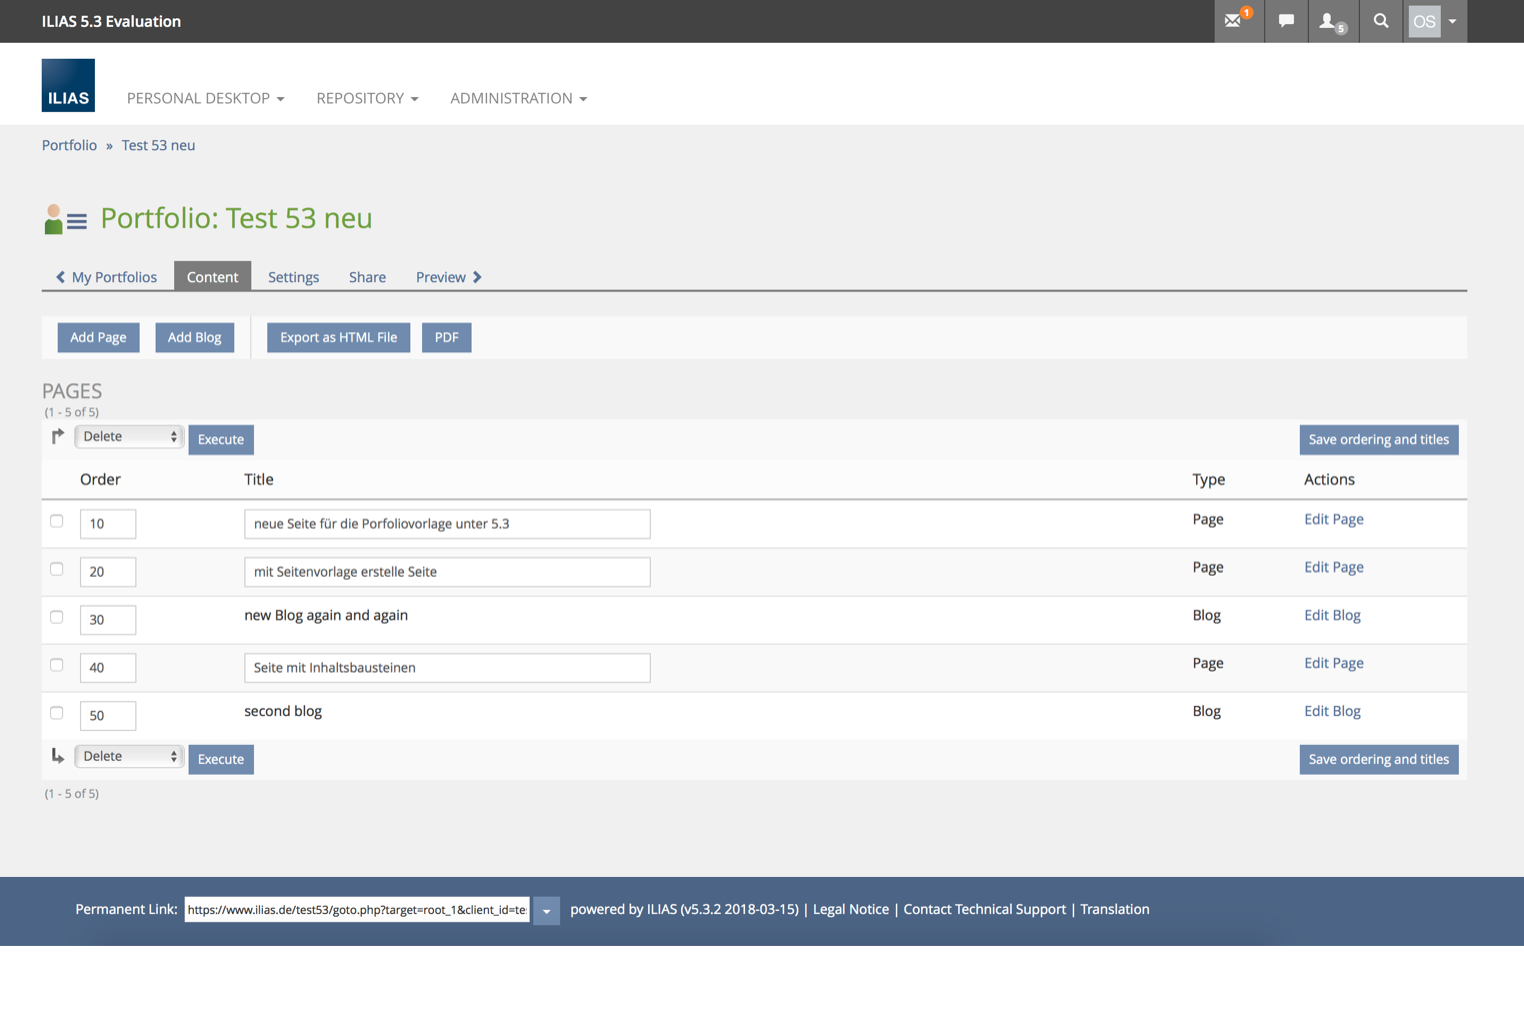Tick the checkbox for 'second blog'
Viewport: 1524px width, 1017px height.
tap(57, 713)
